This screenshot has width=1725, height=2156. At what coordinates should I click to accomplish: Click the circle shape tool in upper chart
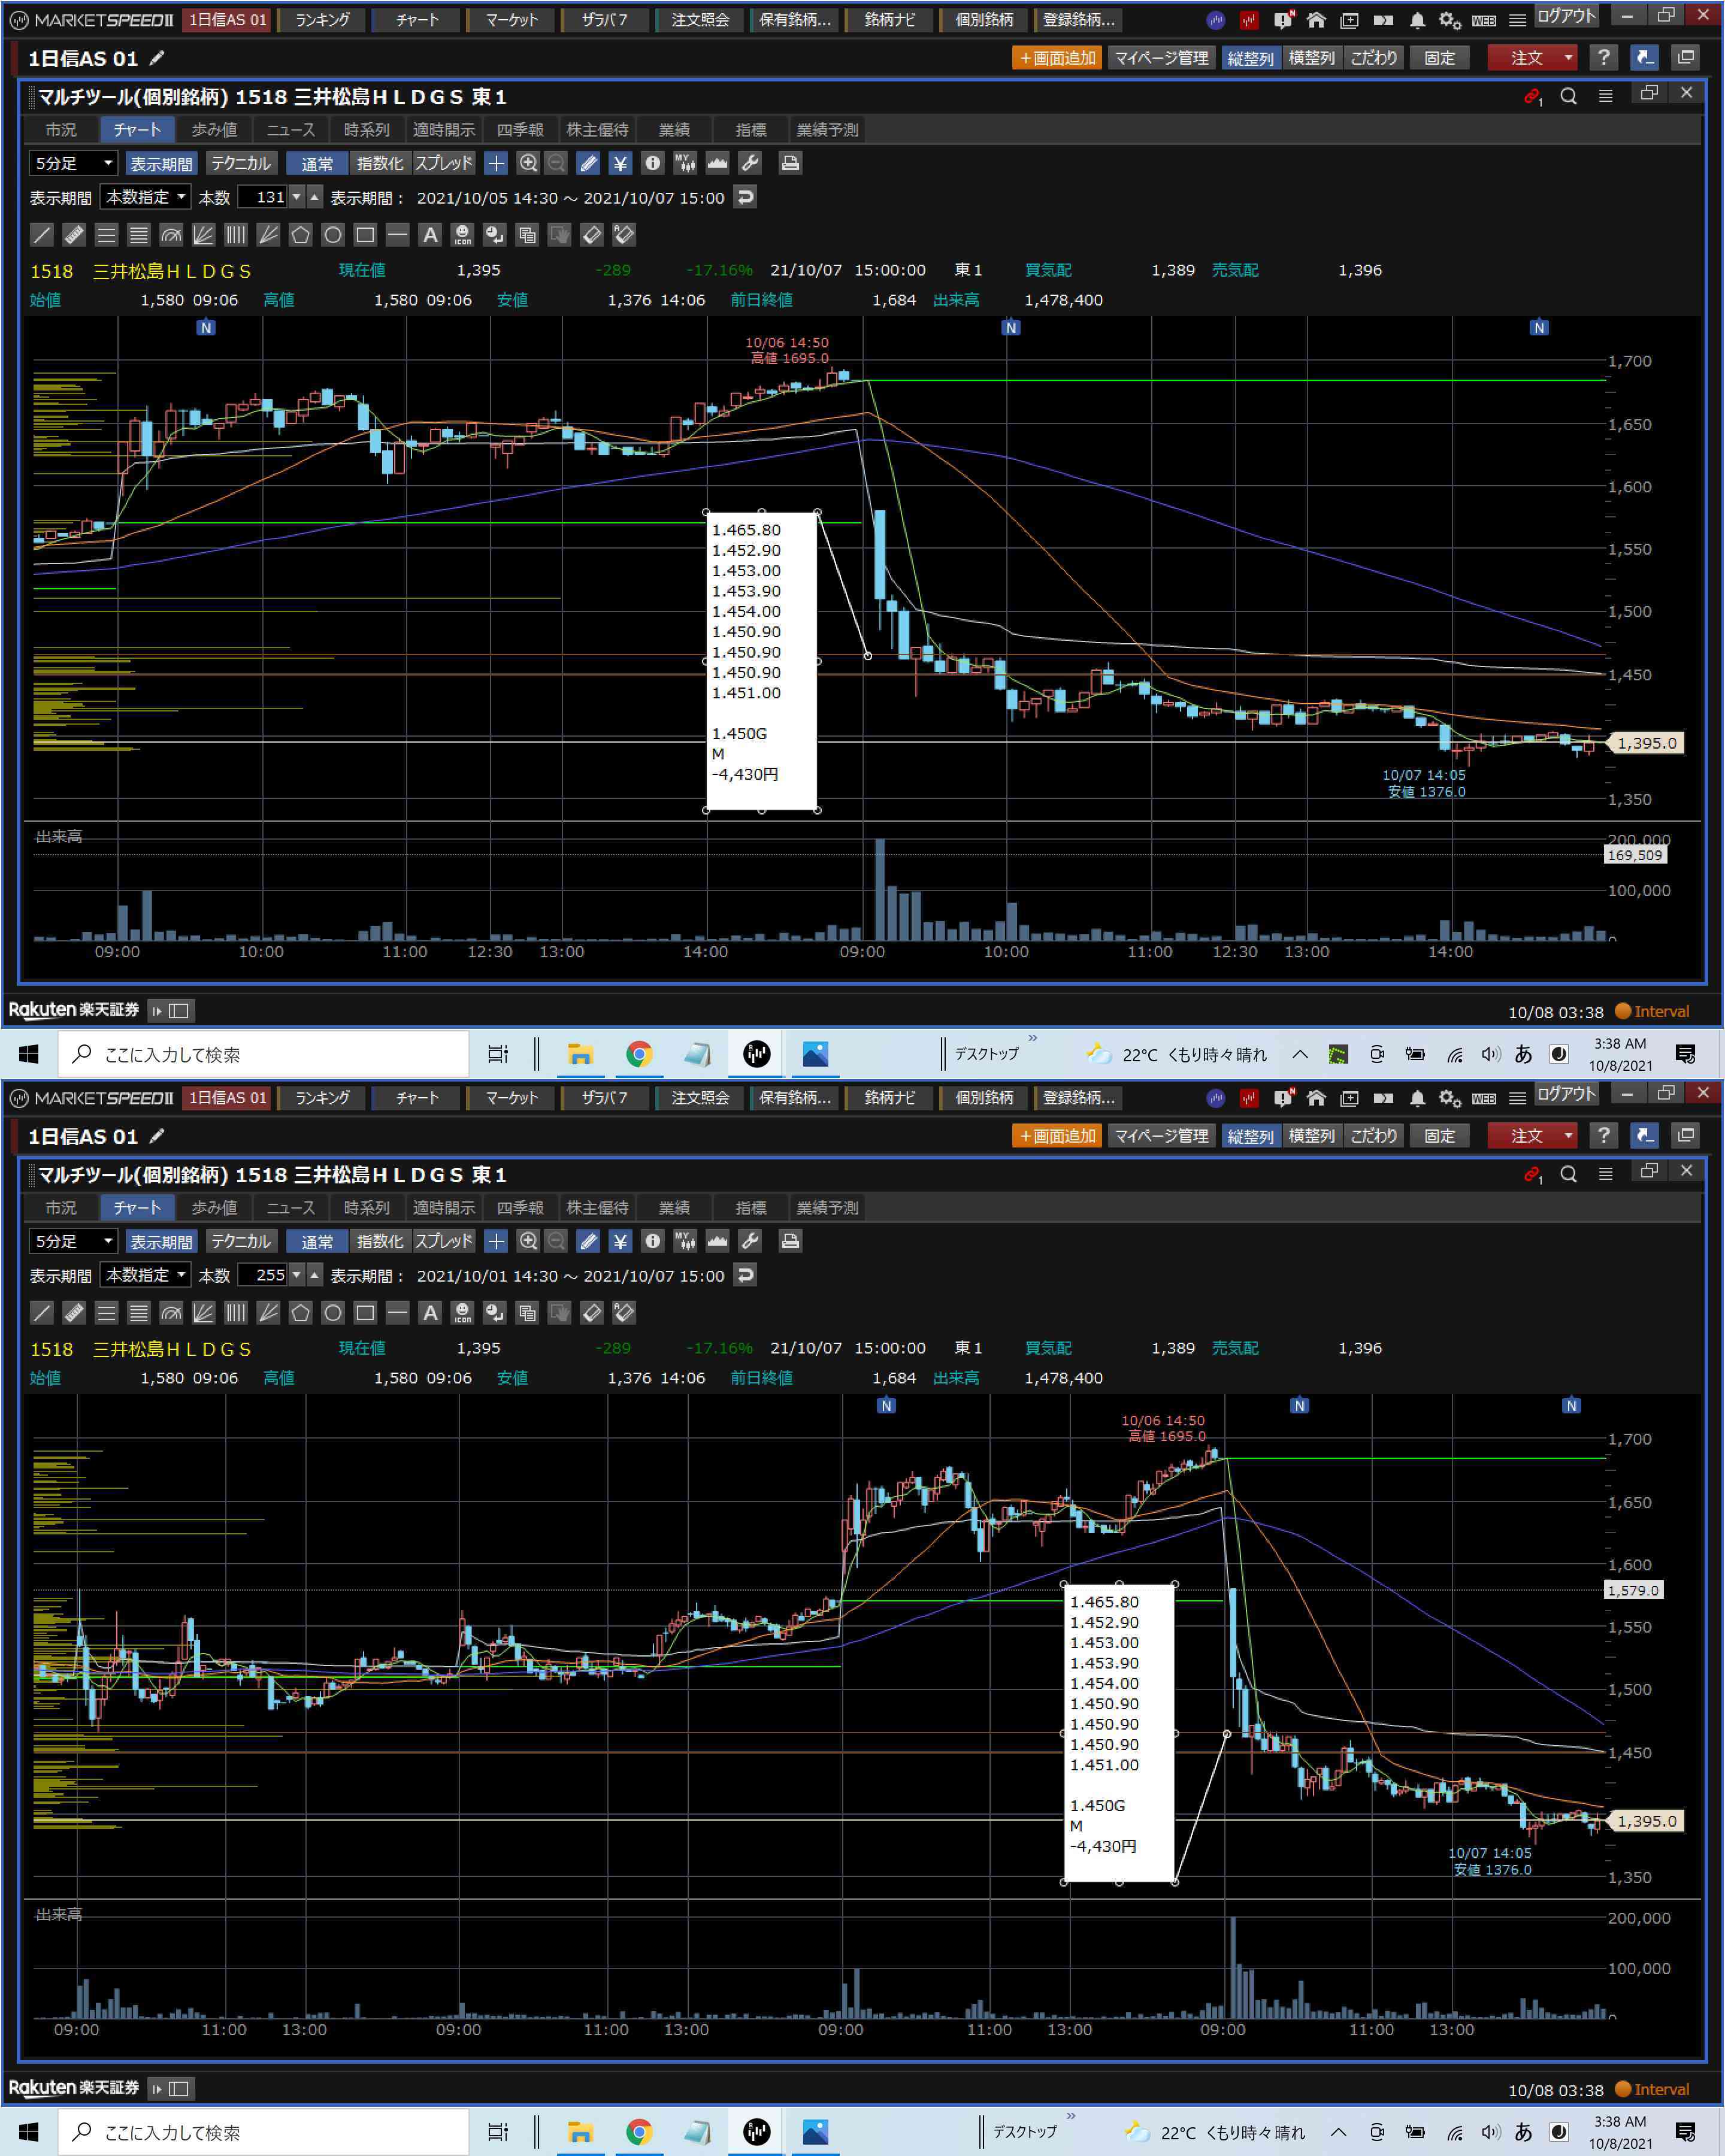[x=333, y=235]
